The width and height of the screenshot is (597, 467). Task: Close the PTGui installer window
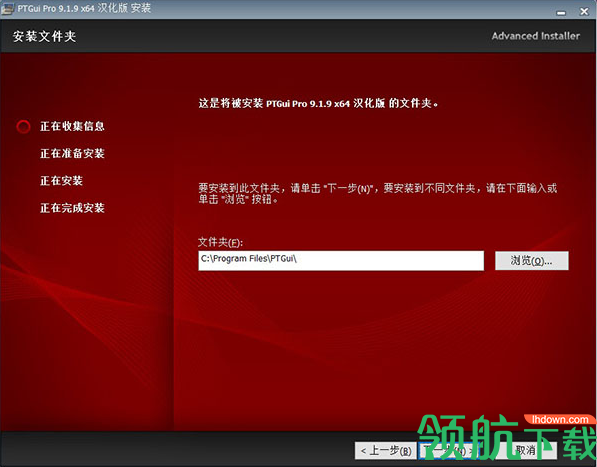pyautogui.click(x=584, y=12)
